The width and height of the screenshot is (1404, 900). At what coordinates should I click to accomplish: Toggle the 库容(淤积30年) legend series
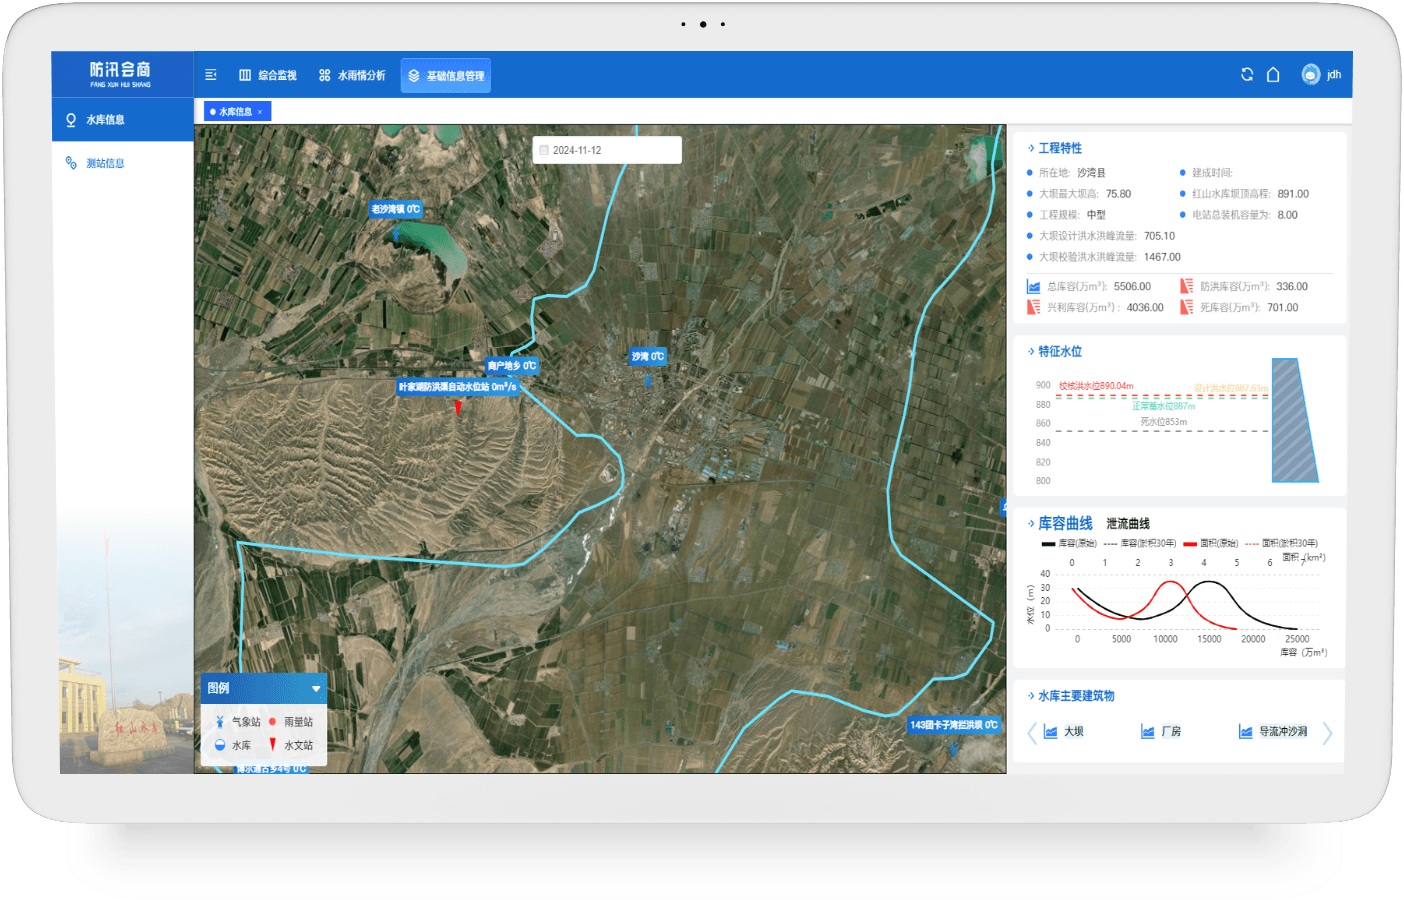click(1140, 544)
